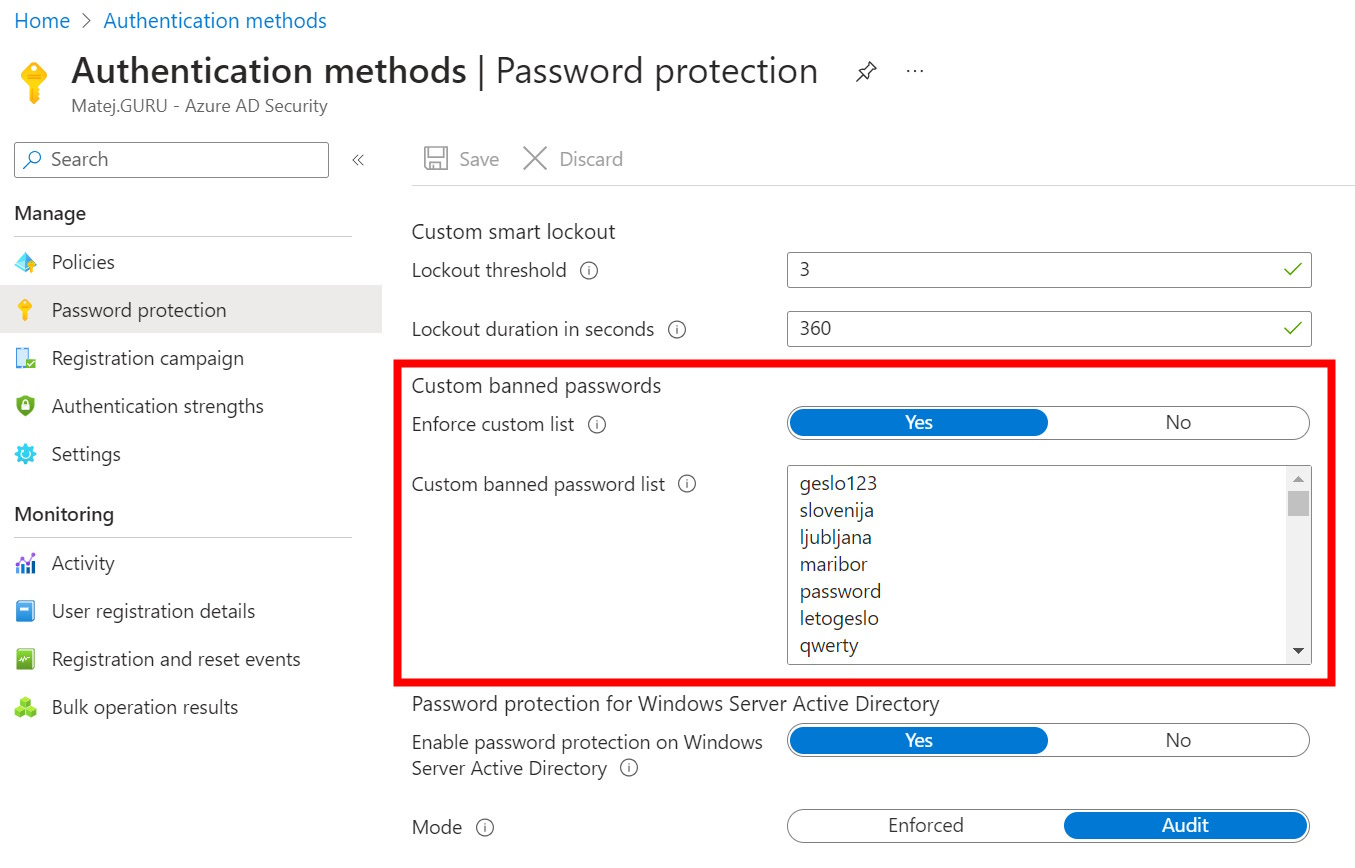Open the more options ellipsis menu
This screenshot has height=868, width=1355.
point(914,72)
